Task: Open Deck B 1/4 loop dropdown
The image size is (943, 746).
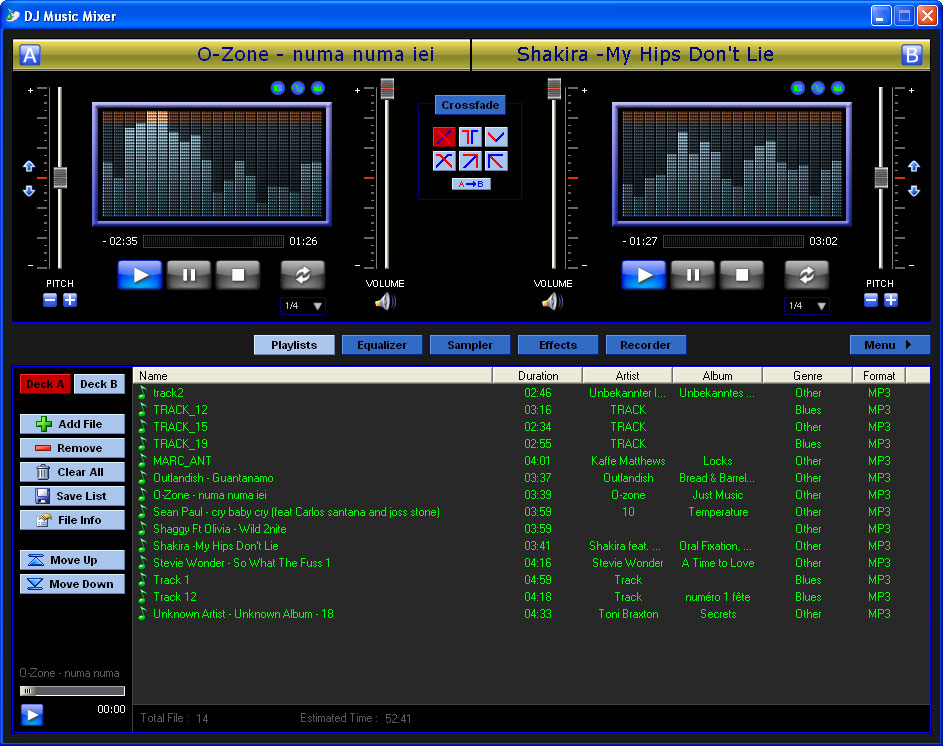Action: tap(806, 306)
